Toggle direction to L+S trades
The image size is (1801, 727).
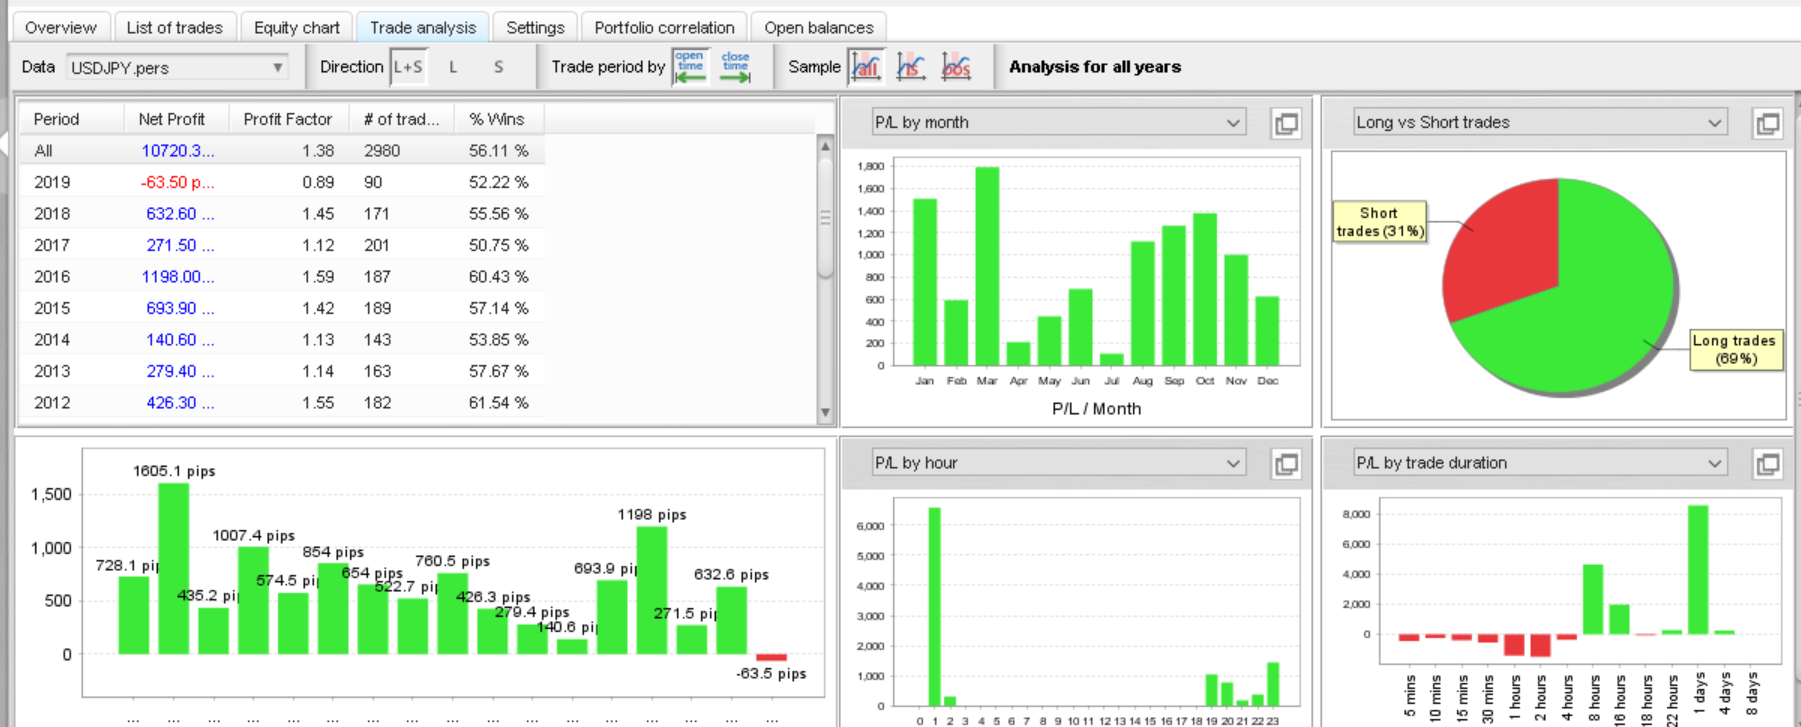408,67
